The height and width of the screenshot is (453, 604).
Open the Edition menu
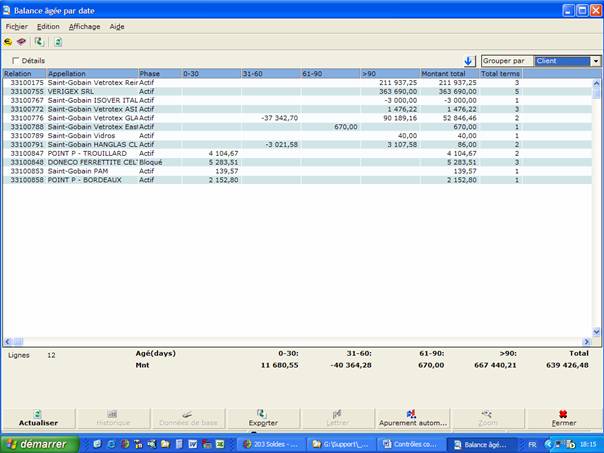tap(48, 27)
